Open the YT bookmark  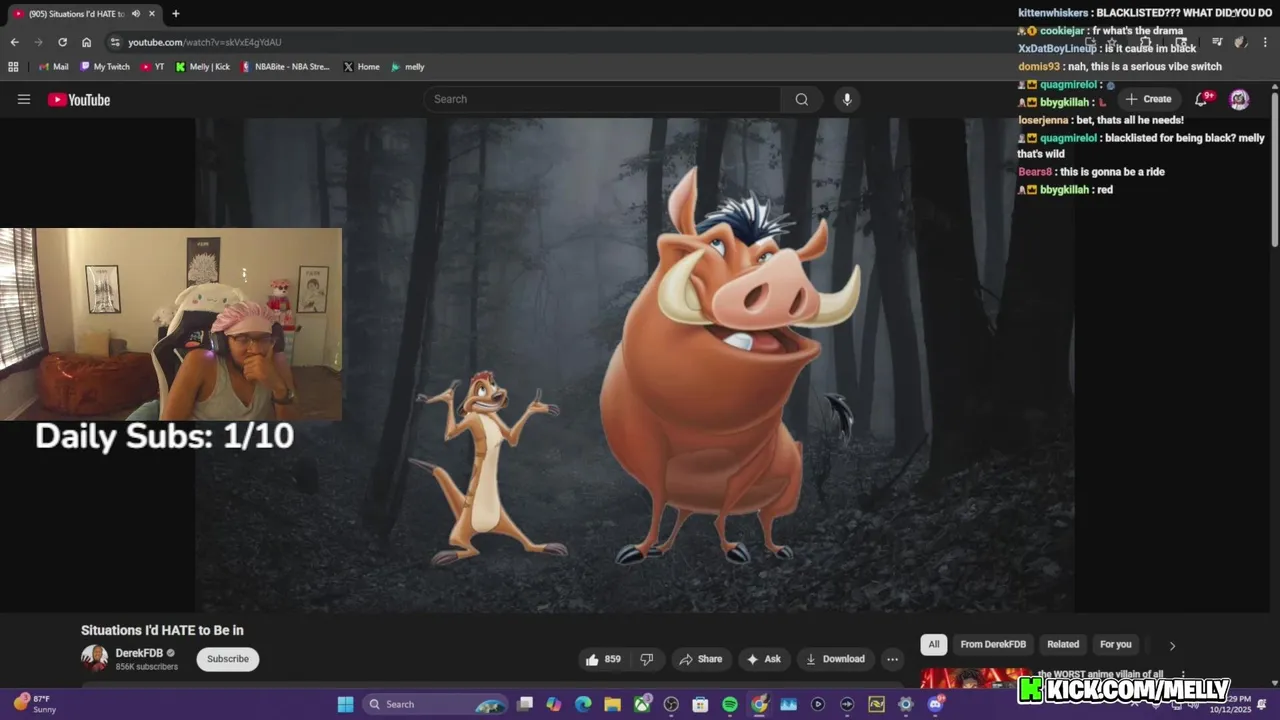pyautogui.click(x=152, y=67)
